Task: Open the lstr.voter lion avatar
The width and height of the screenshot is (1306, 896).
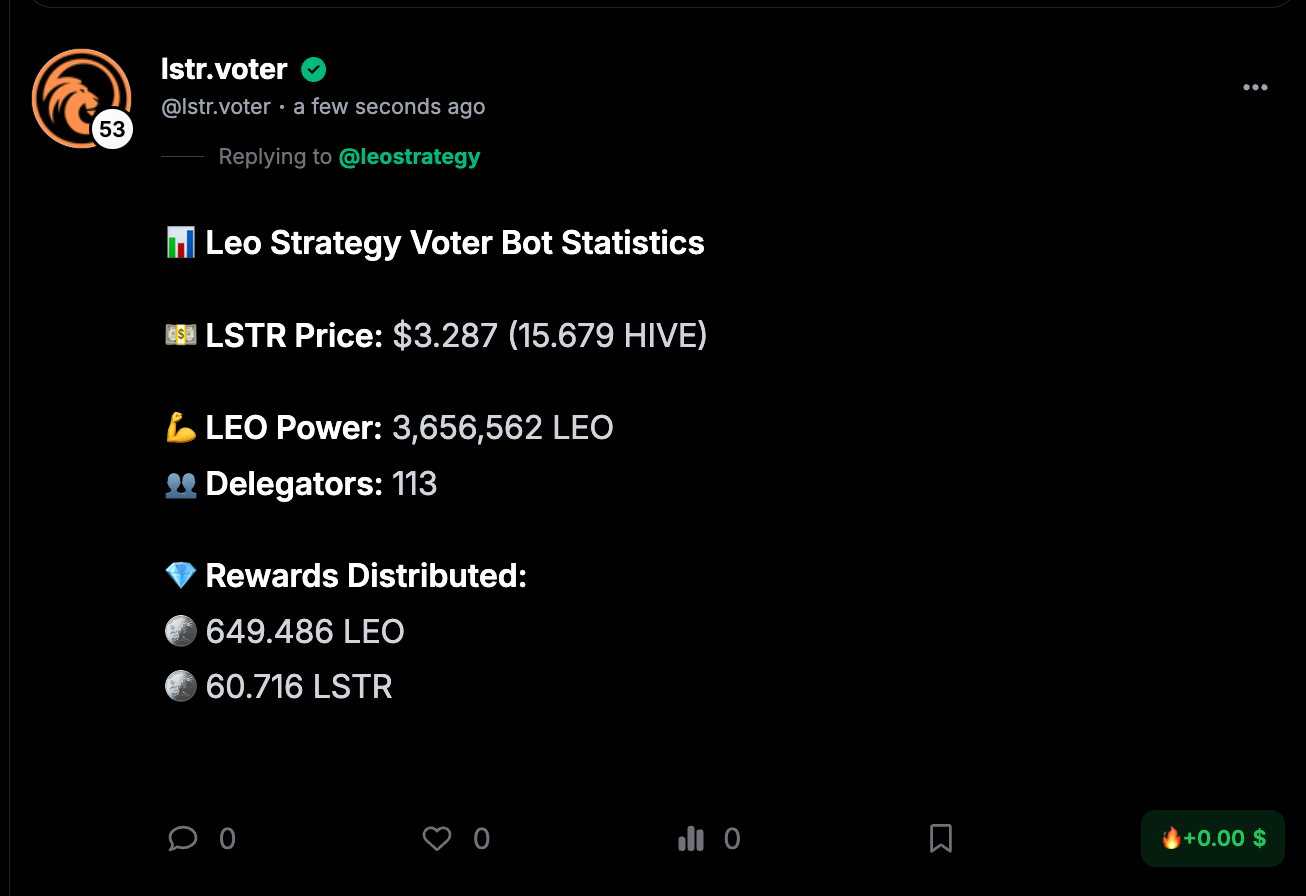Action: tap(78, 95)
